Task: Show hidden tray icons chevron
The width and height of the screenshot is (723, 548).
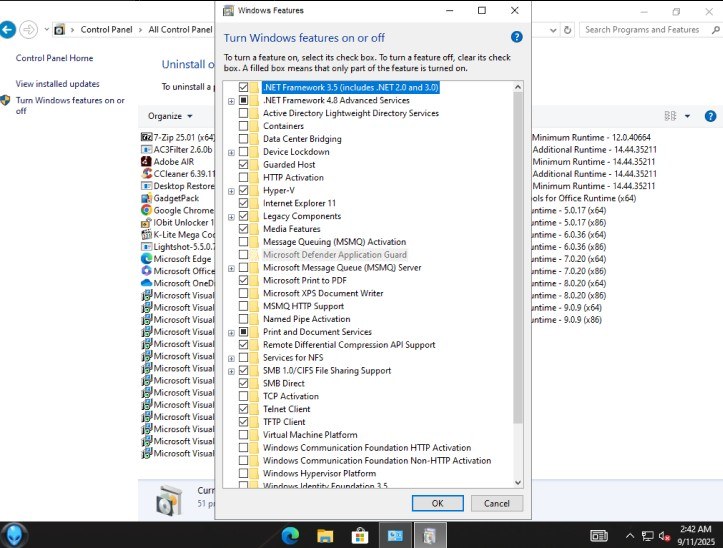Action: tap(629, 536)
